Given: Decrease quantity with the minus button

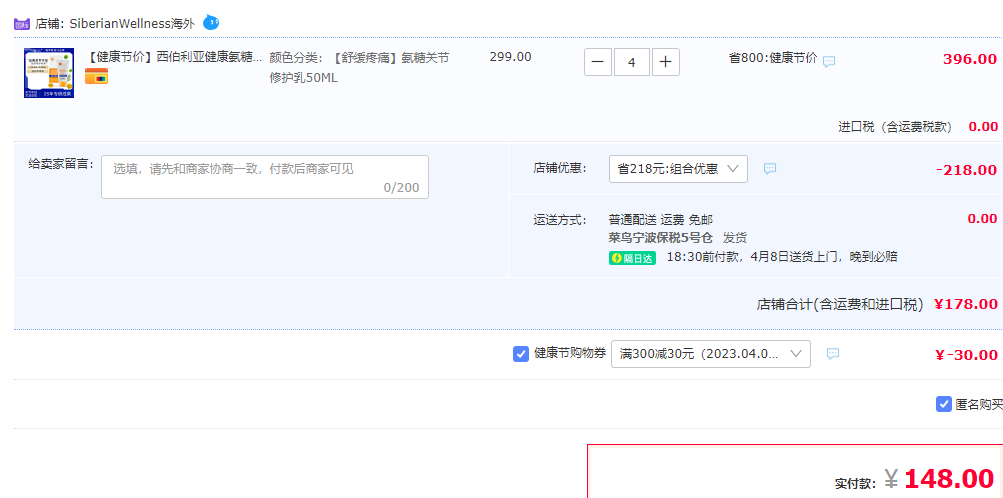Looking at the screenshot, I should [597, 62].
